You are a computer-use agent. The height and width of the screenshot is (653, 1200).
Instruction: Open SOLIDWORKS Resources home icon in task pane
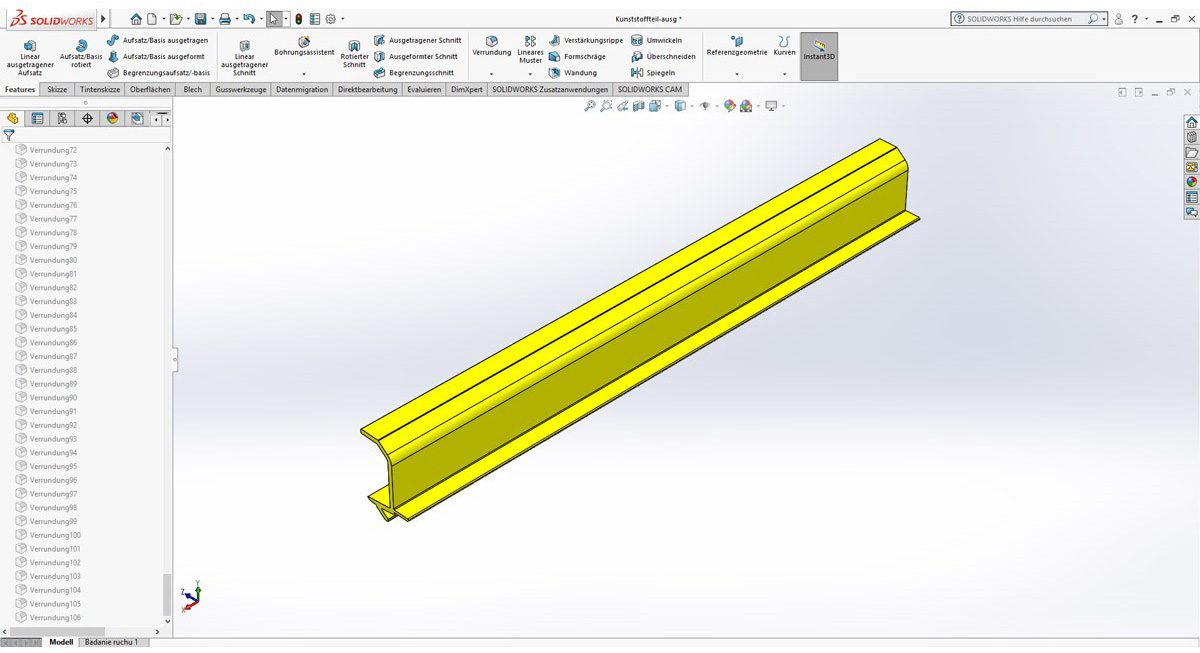coord(1191,122)
